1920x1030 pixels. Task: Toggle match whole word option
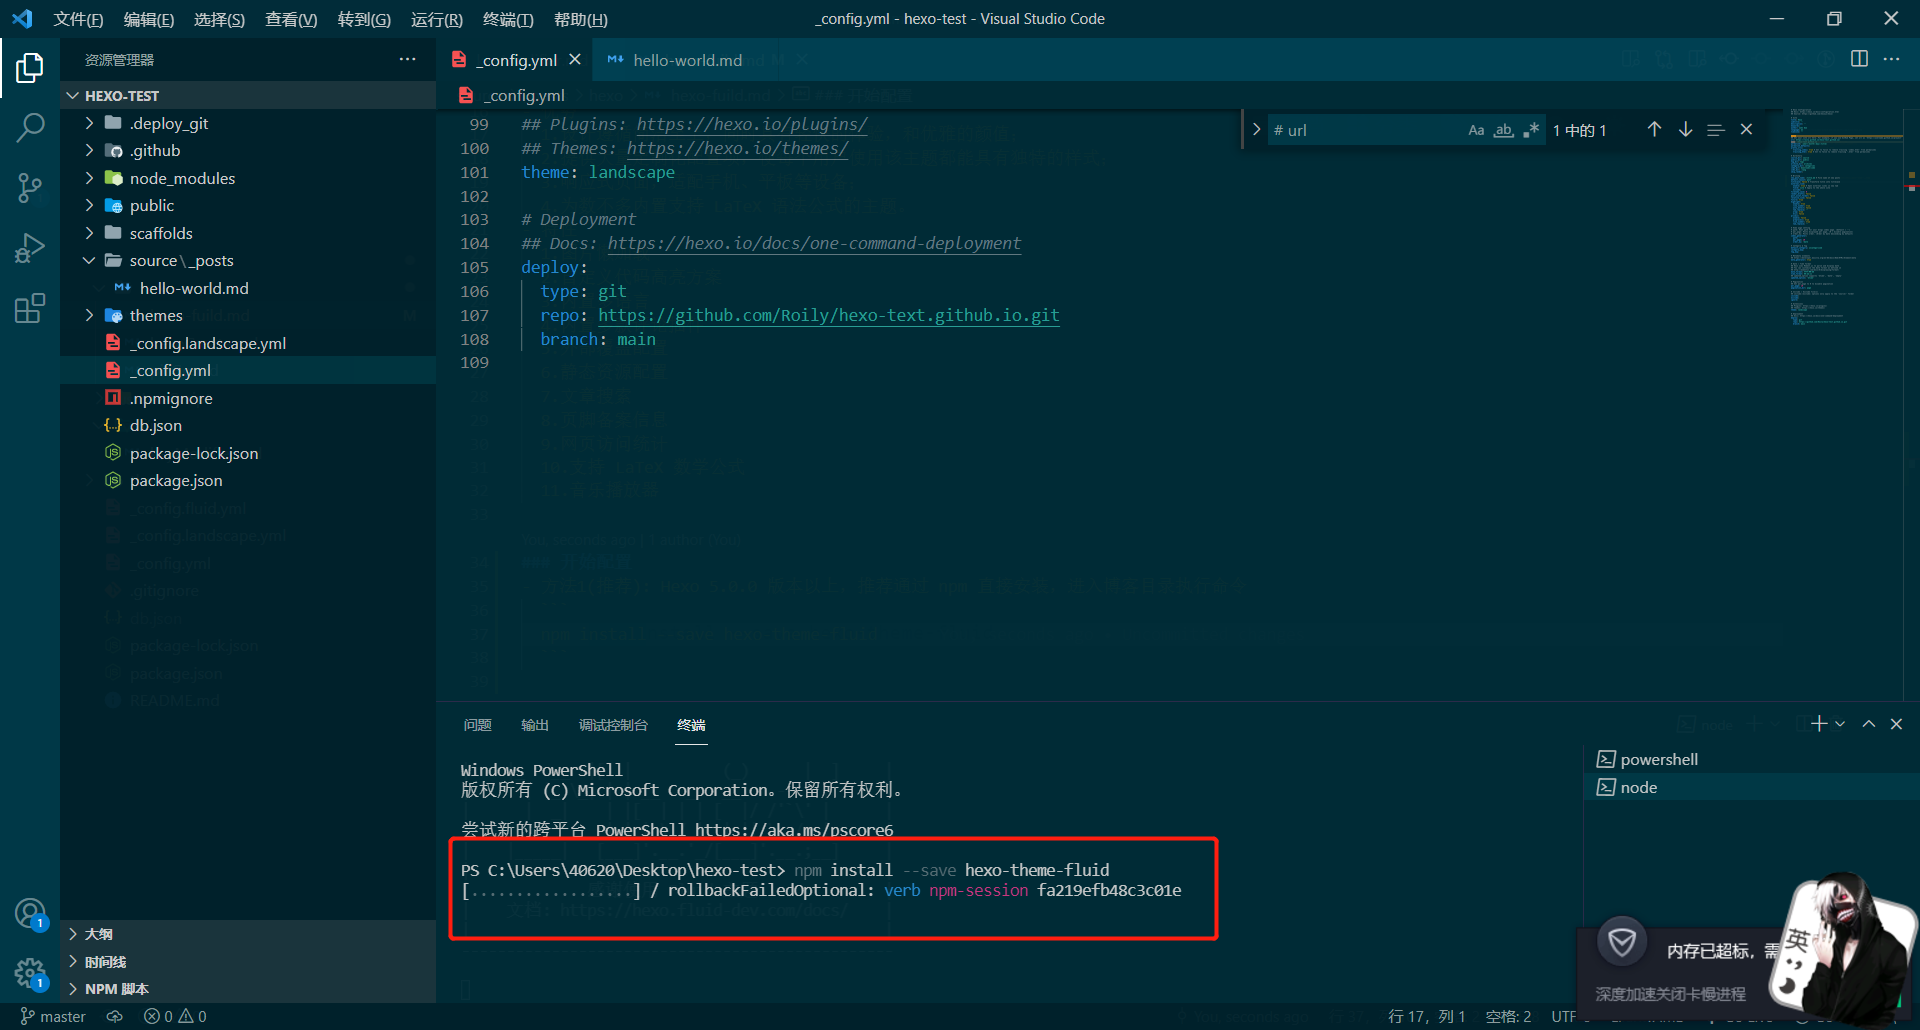coord(1503,130)
